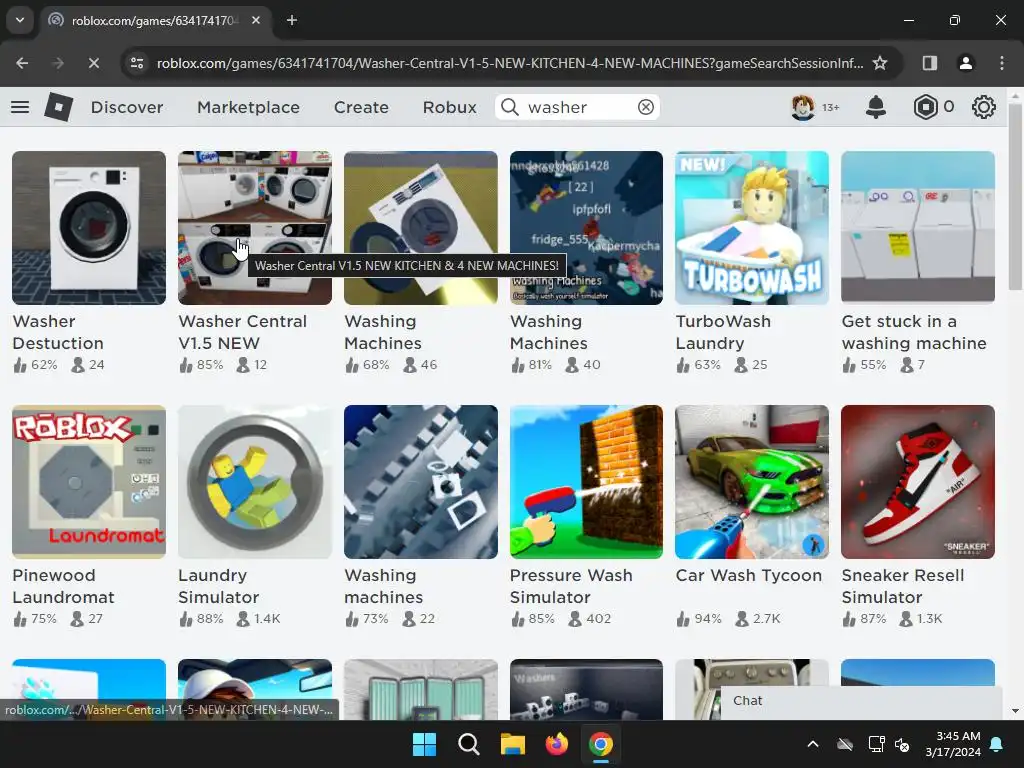1024x768 pixels.
Task: Open Chrome three-dot menu
Action: (x=1002, y=63)
